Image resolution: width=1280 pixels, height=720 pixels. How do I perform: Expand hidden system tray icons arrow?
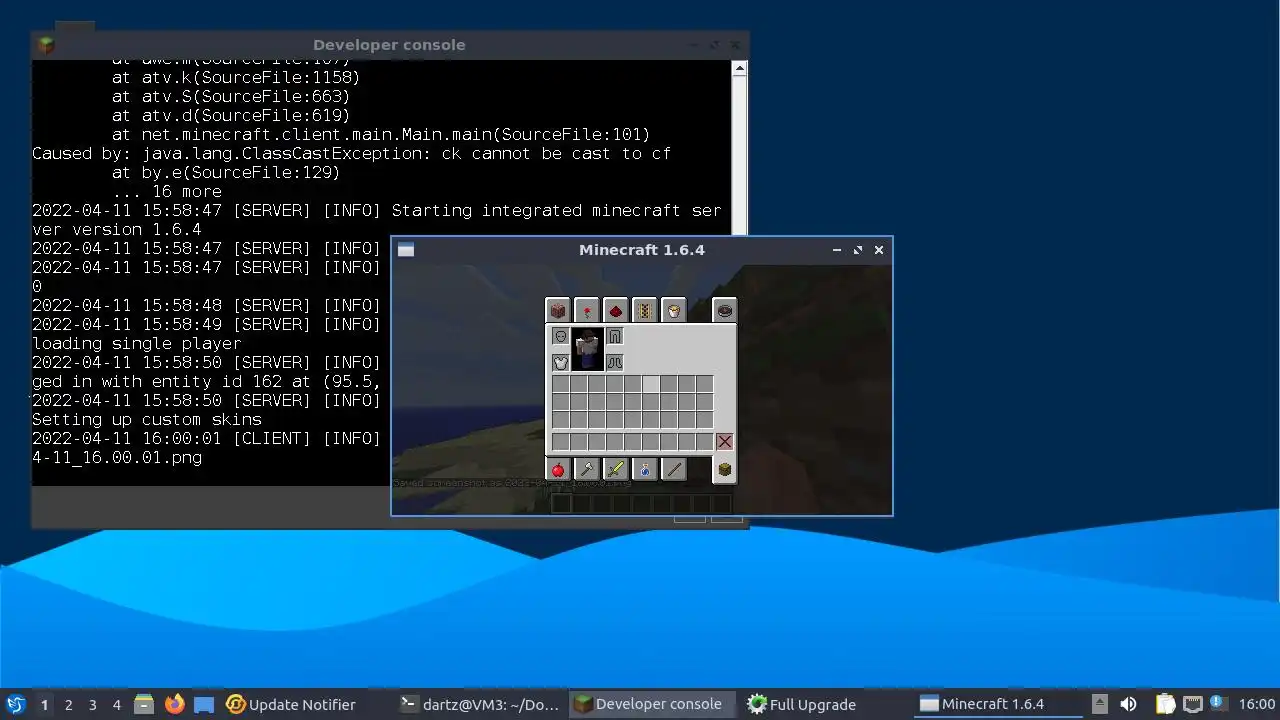click(x=1100, y=704)
